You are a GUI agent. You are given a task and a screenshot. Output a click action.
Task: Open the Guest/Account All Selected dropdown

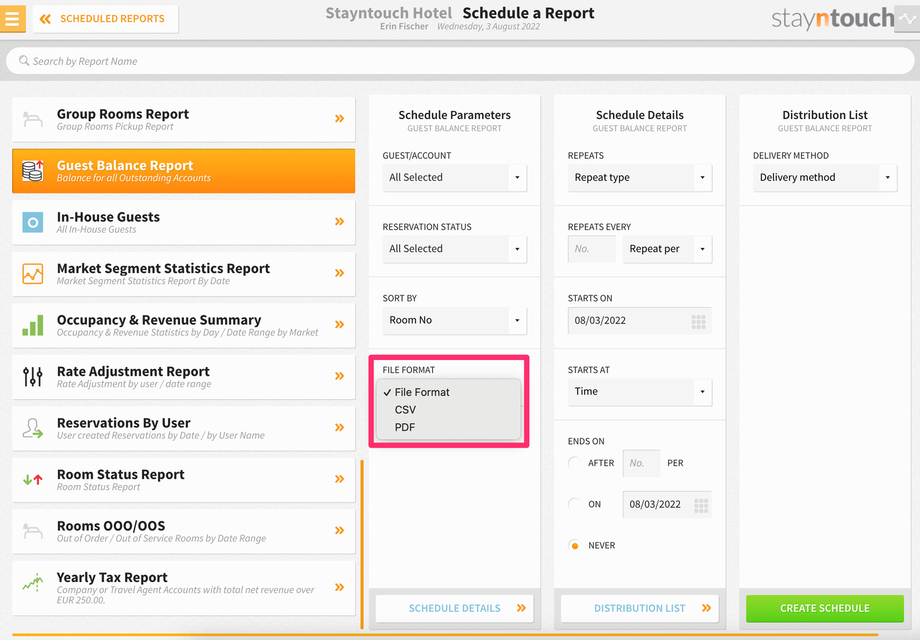coord(455,178)
